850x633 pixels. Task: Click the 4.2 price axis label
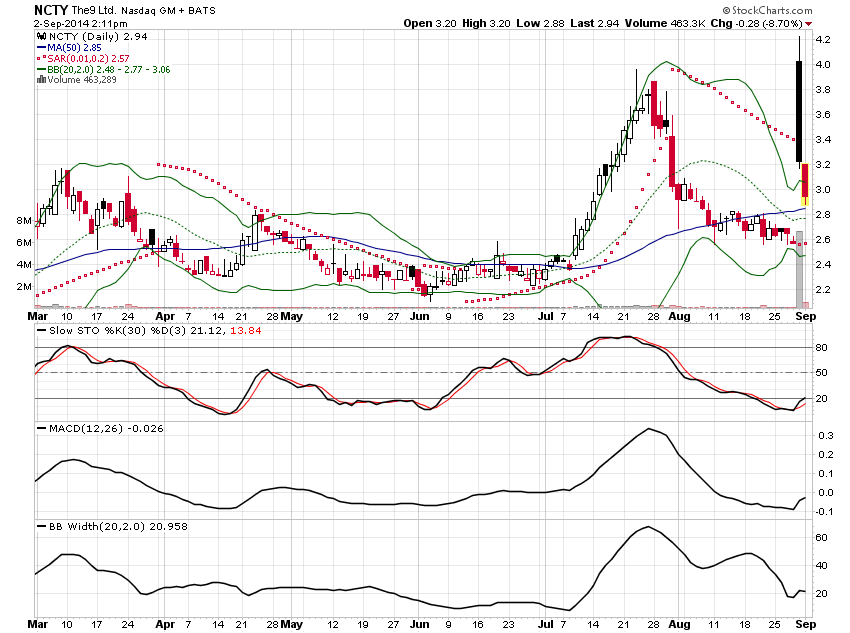(822, 40)
